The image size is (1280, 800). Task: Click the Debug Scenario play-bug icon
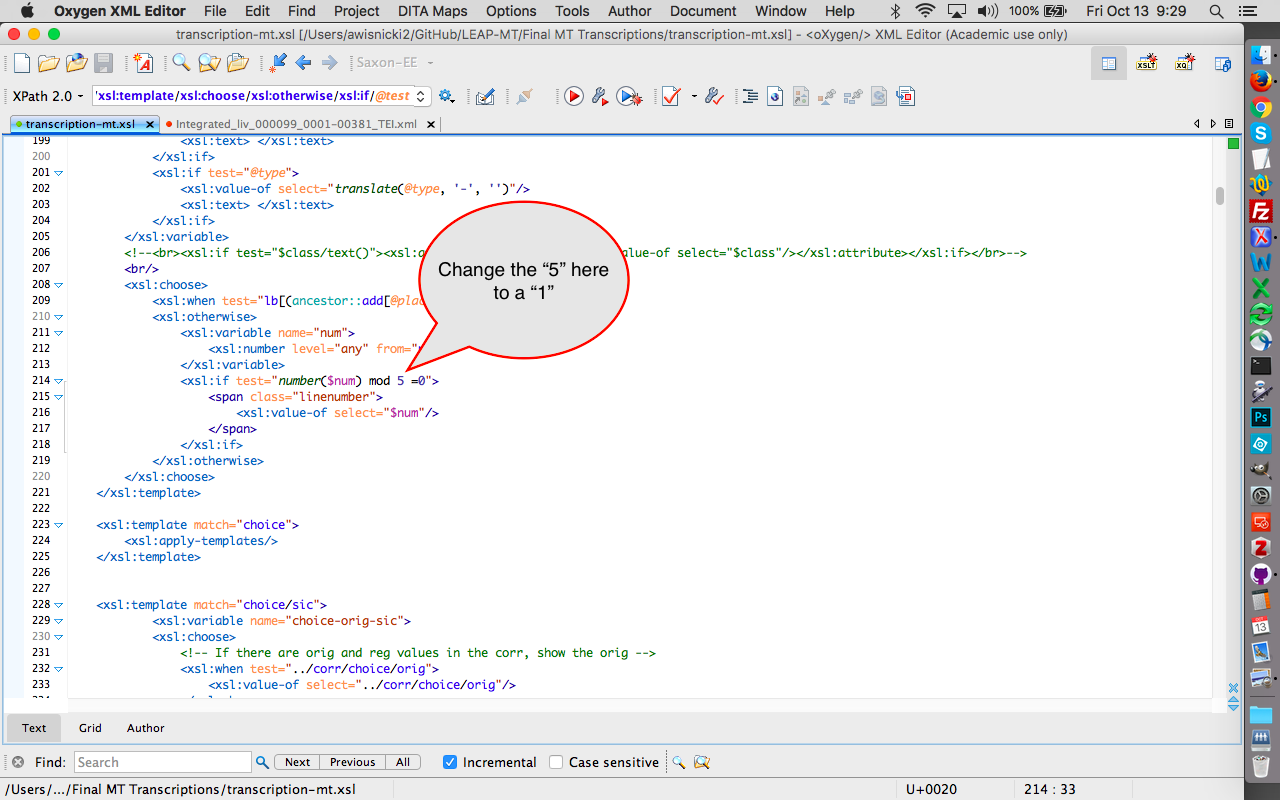(x=629, y=97)
